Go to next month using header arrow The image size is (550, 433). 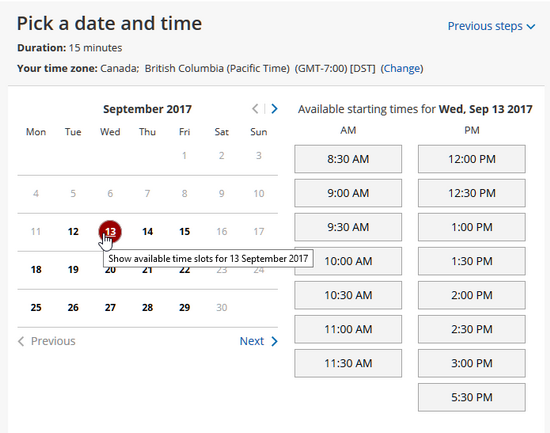[x=274, y=109]
